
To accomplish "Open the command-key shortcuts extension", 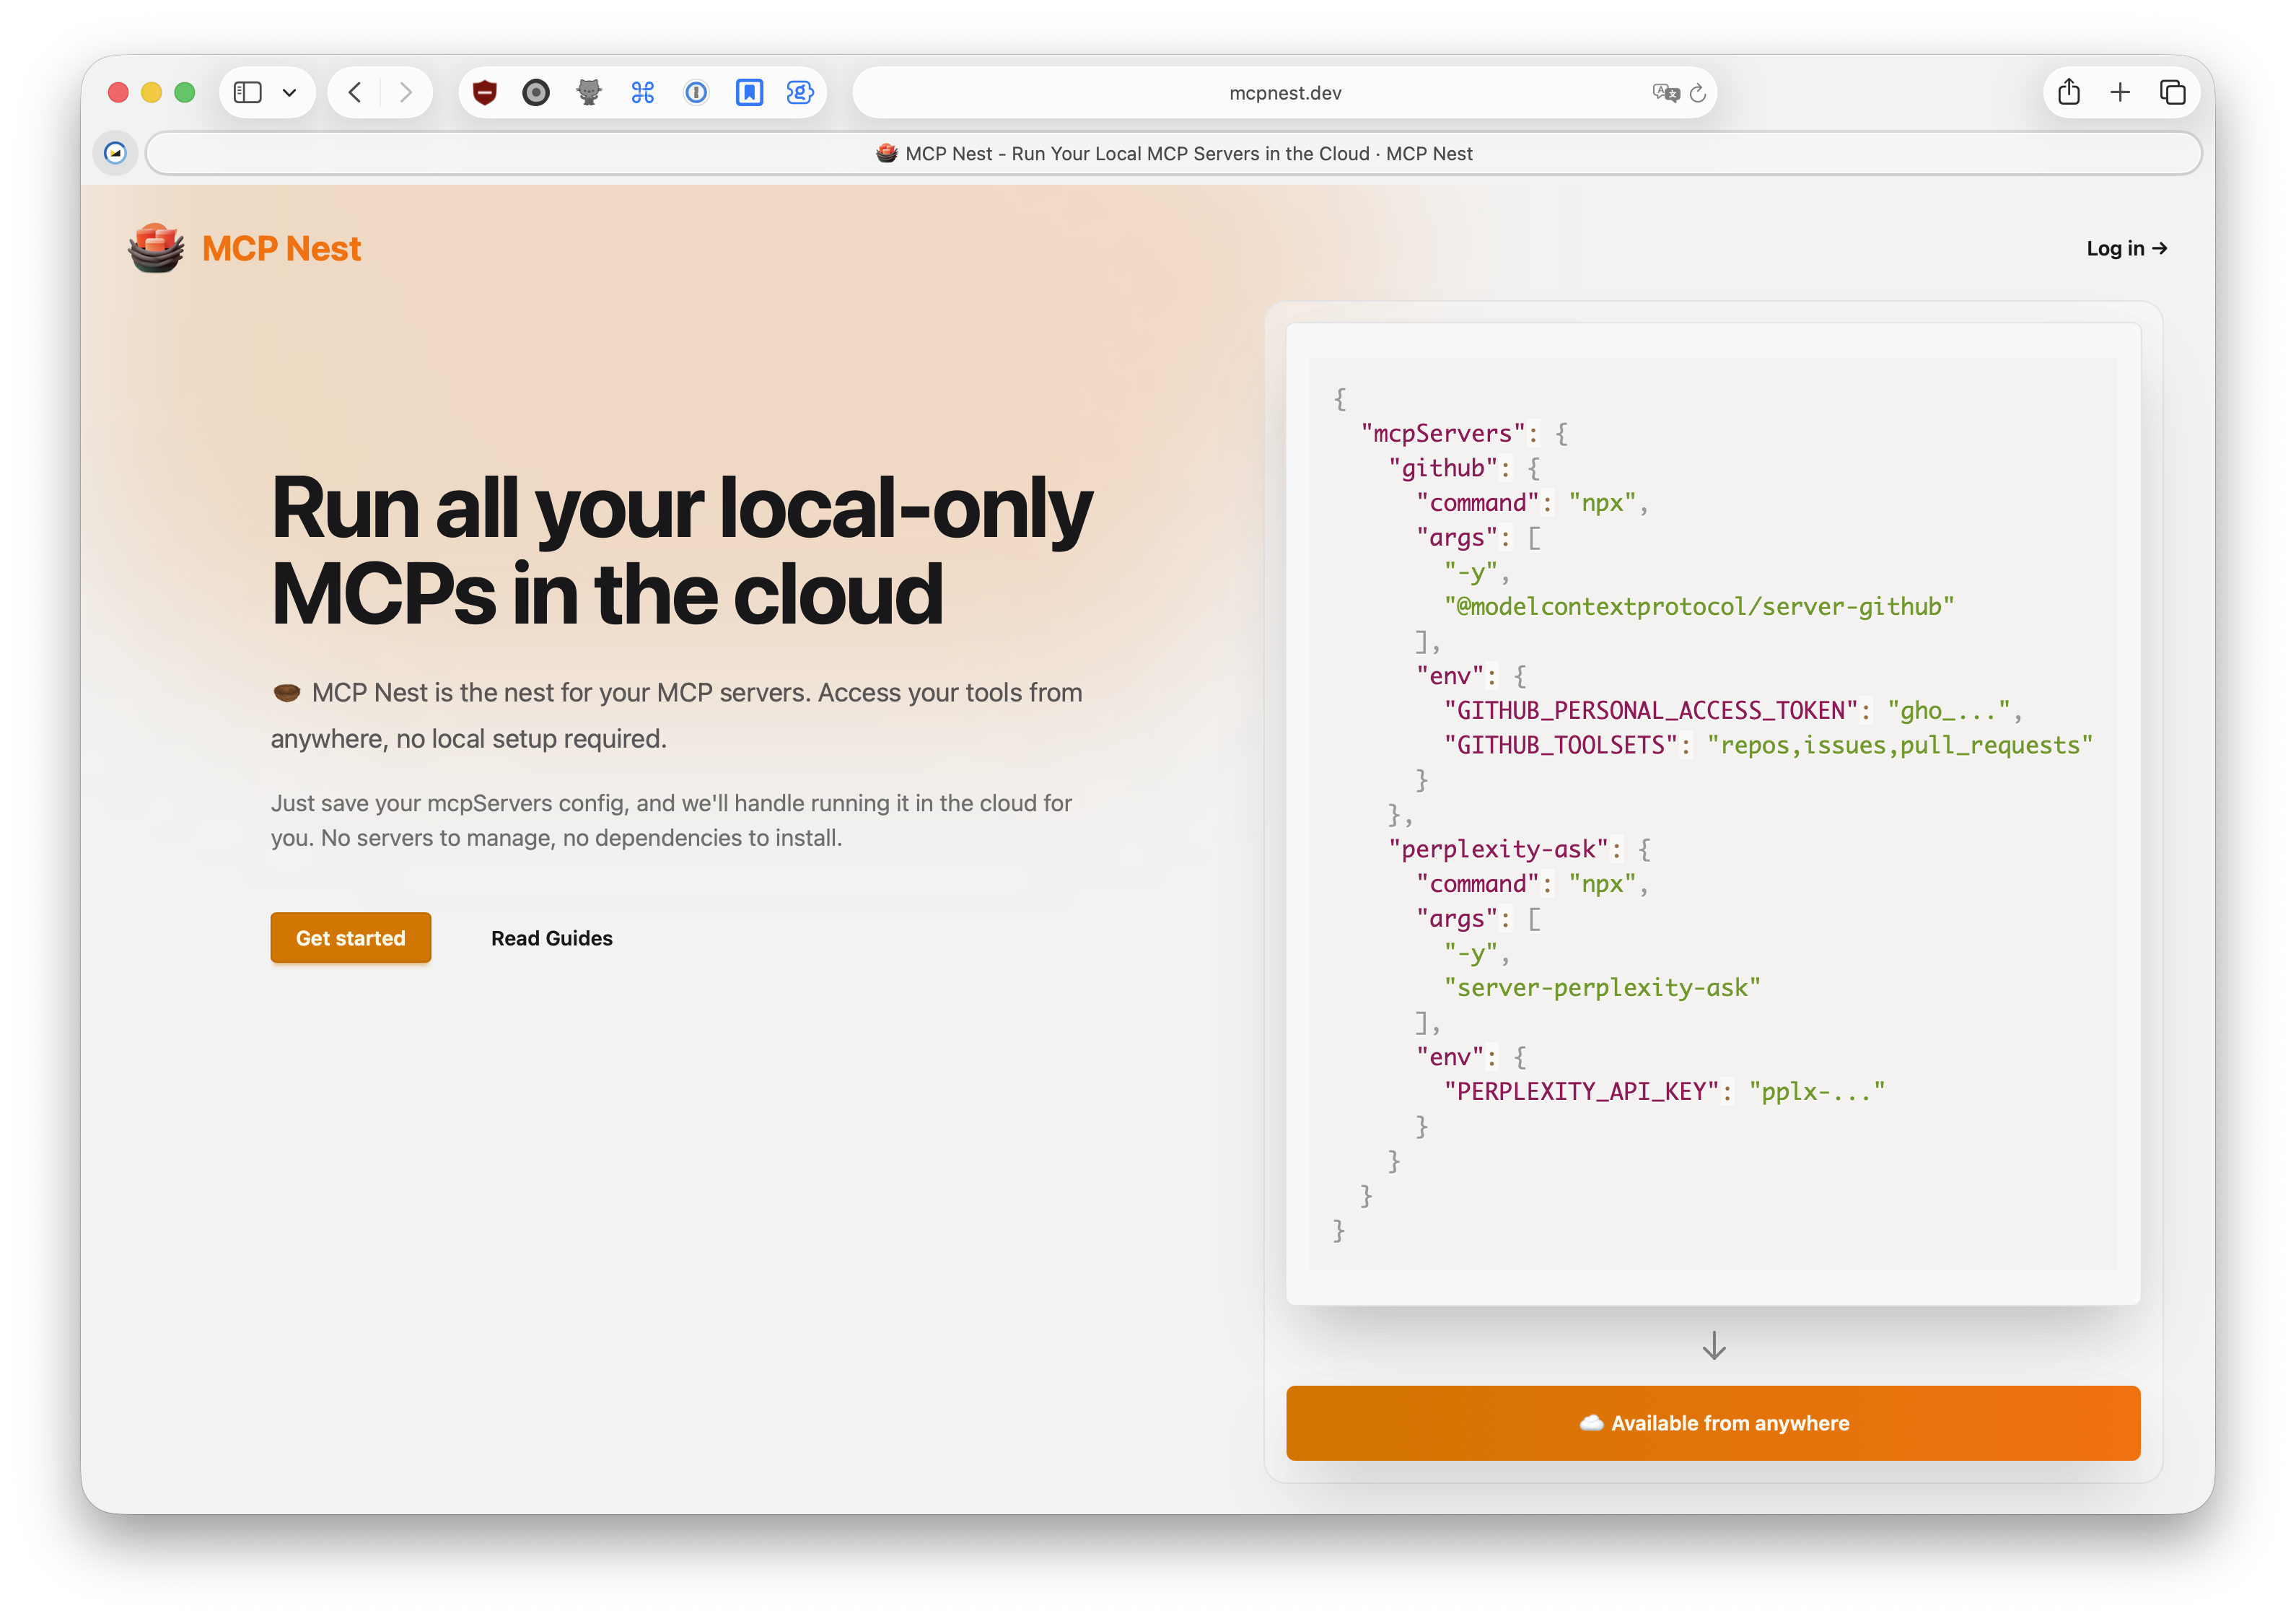I will pyautogui.click(x=643, y=92).
